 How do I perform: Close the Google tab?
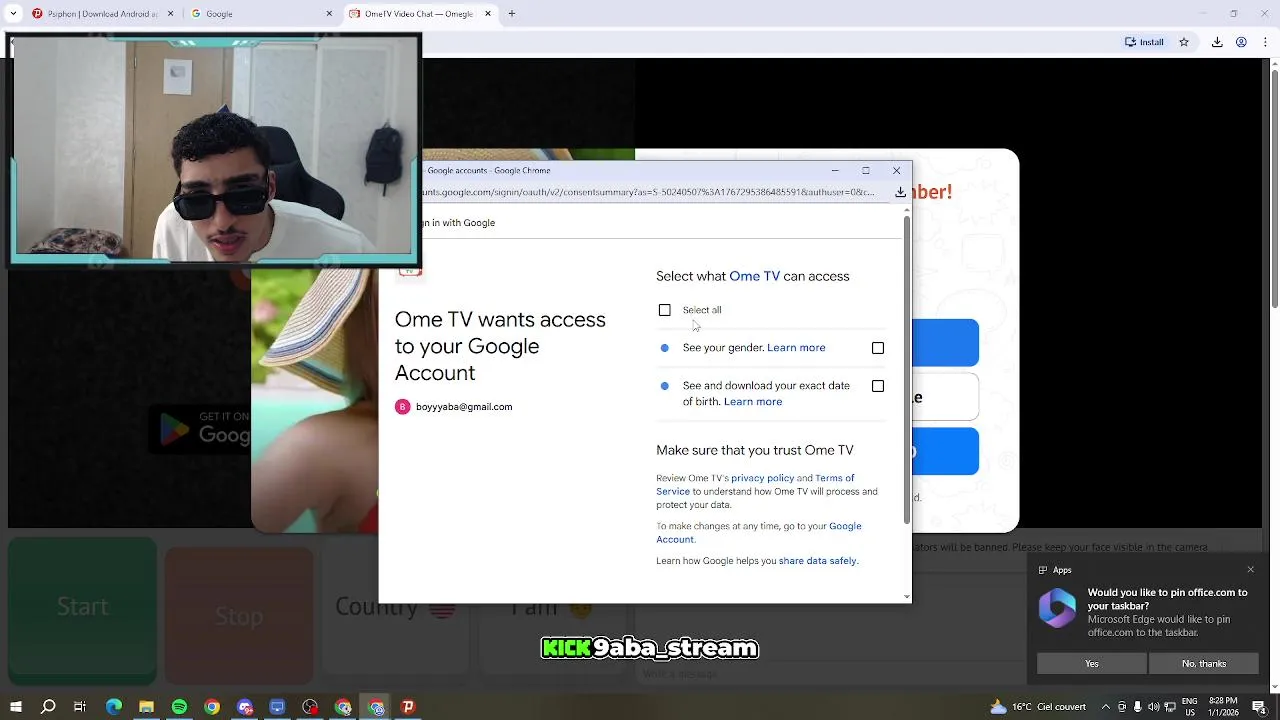click(x=329, y=14)
